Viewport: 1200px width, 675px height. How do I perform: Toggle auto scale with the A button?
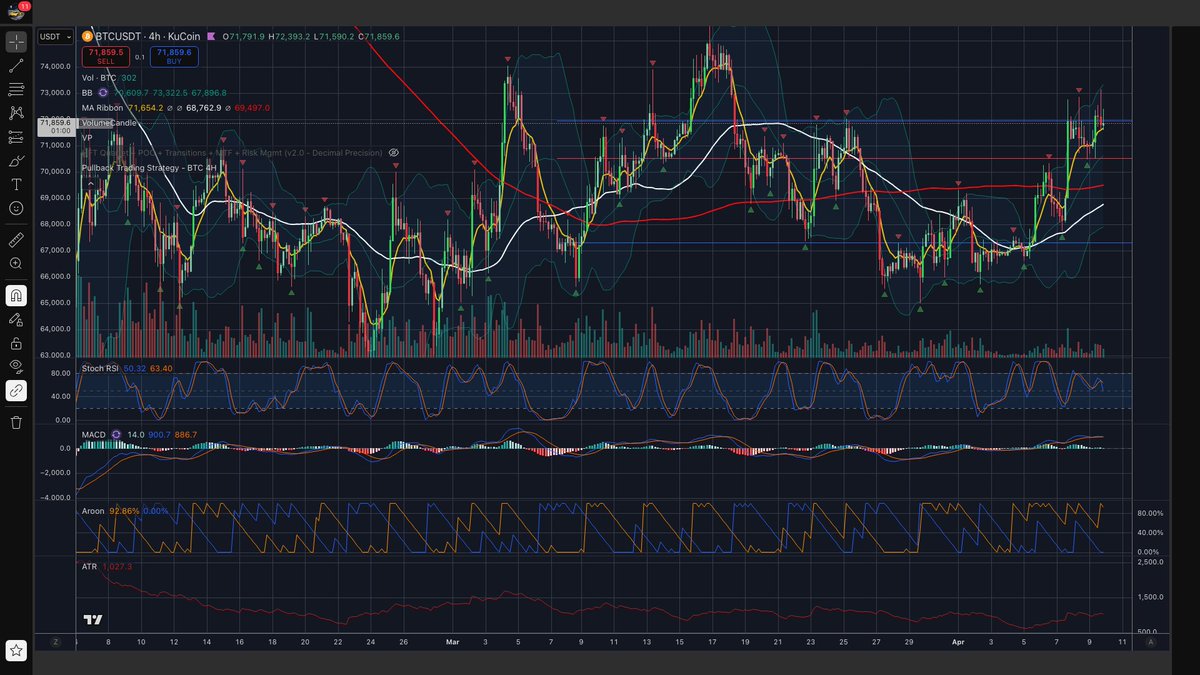[1151, 642]
